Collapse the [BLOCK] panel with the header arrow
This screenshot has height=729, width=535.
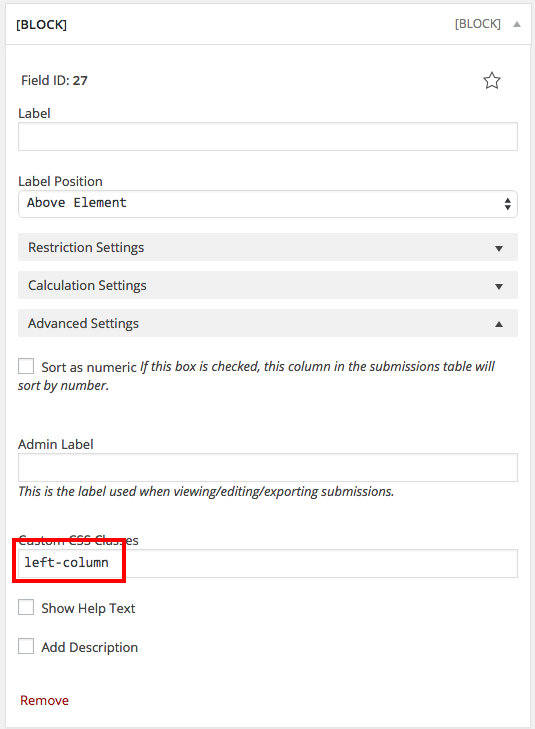coord(516,24)
